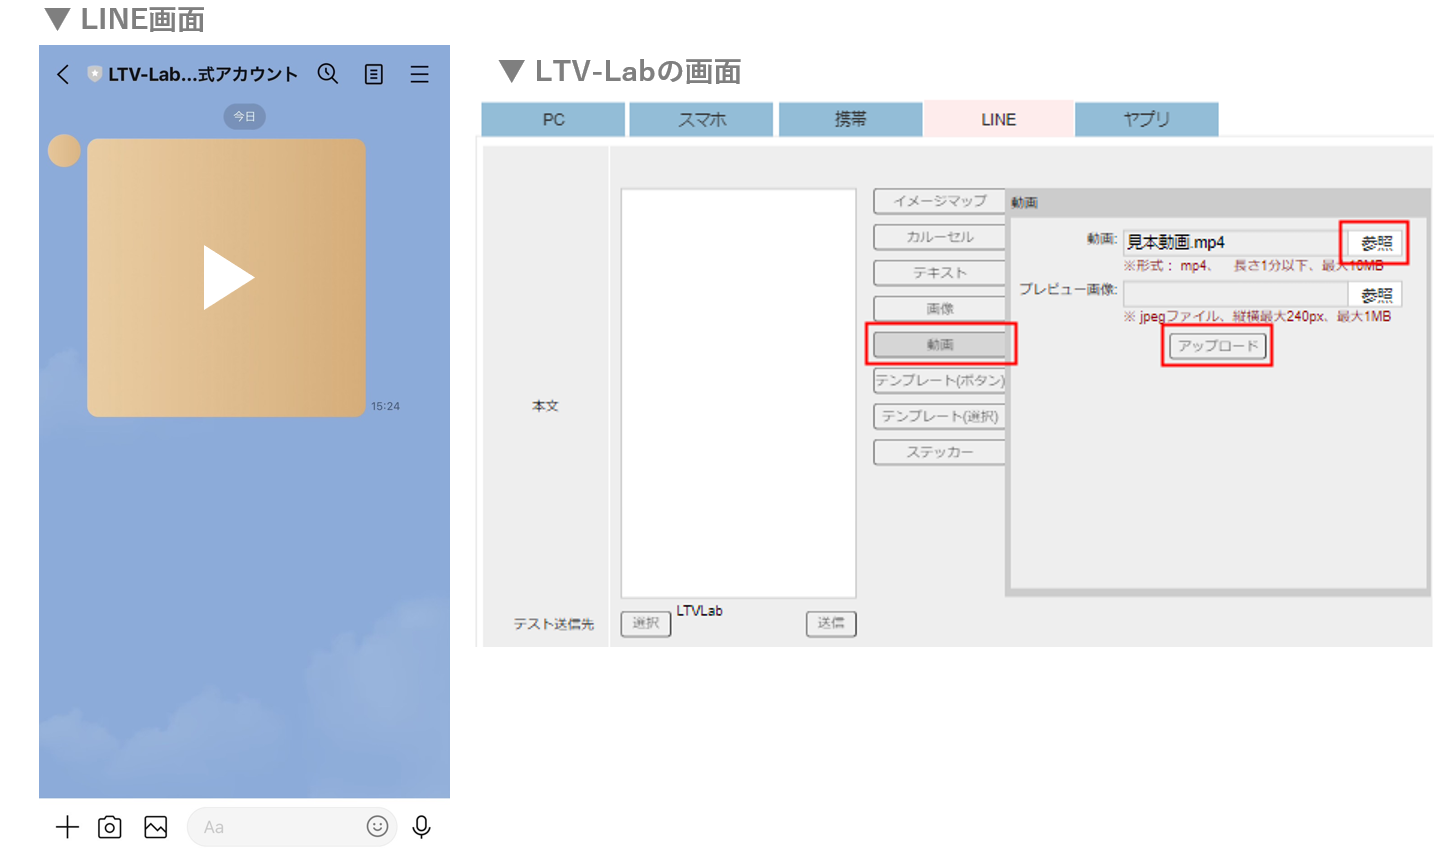Click the 送信 button for test send

[831, 623]
